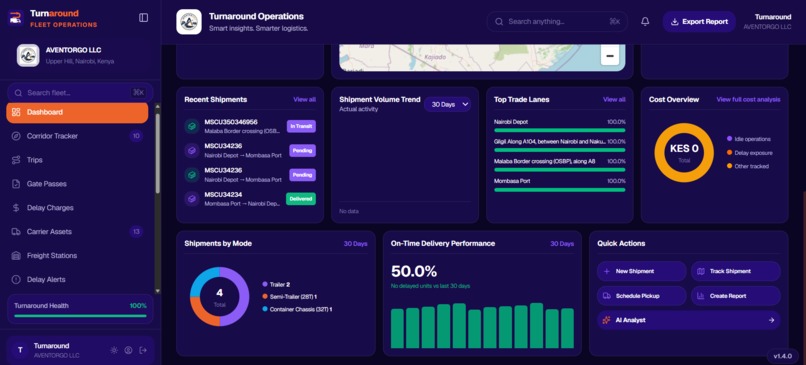Click the Search fleet input field
Viewport: 806px width, 365px height.
(x=80, y=93)
